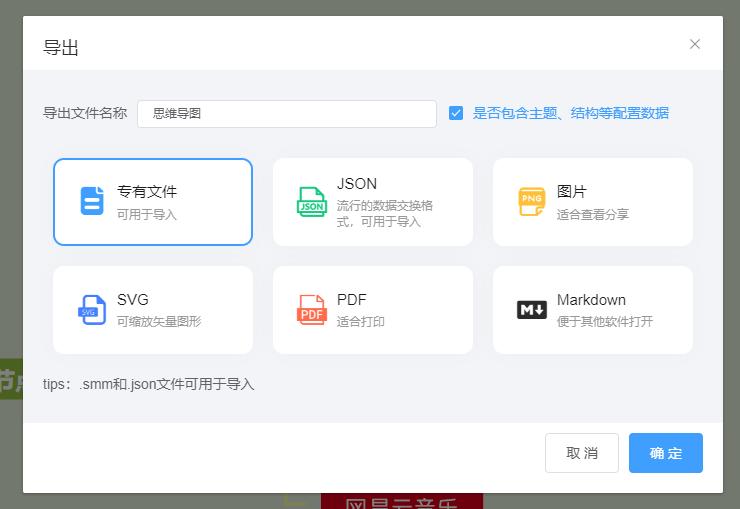Image resolution: width=740 pixels, height=509 pixels.
Task: Click the 便于其他软件打开 description
Action: pyautogui.click(x=605, y=321)
